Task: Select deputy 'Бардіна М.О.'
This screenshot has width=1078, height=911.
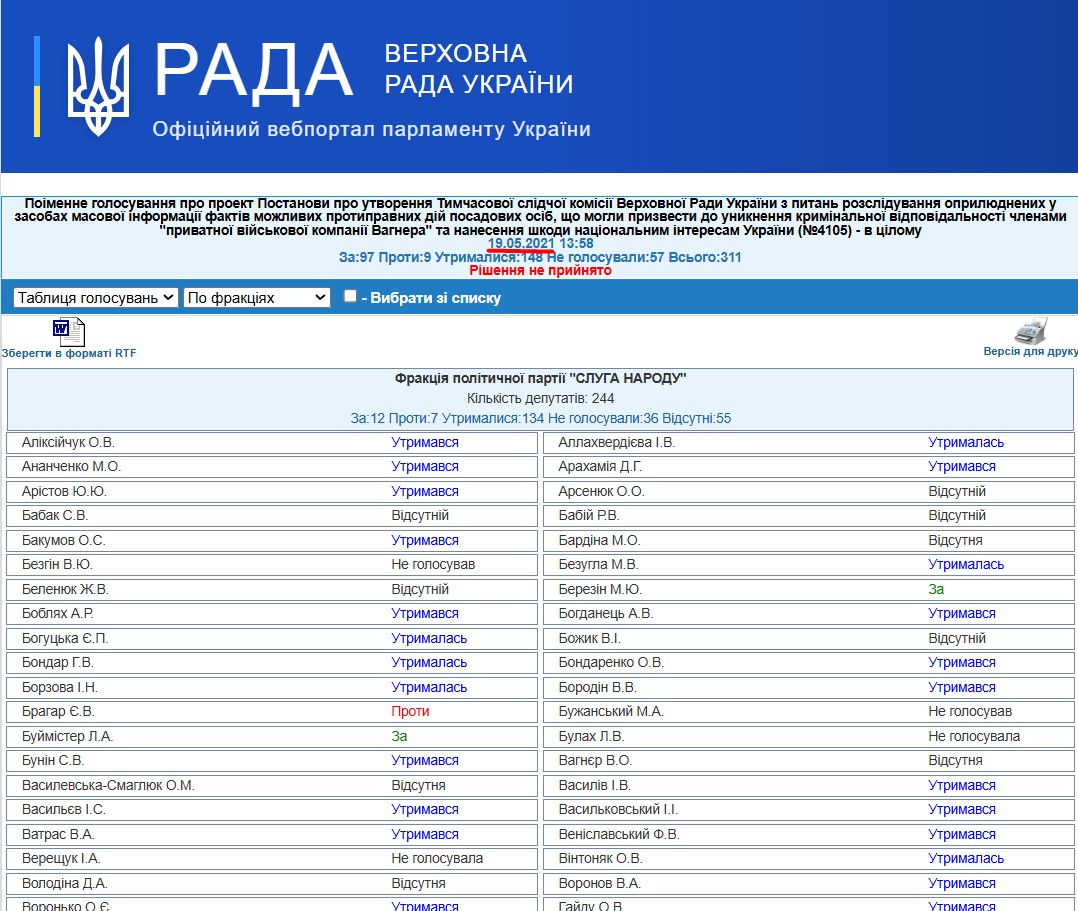Action: pos(600,540)
